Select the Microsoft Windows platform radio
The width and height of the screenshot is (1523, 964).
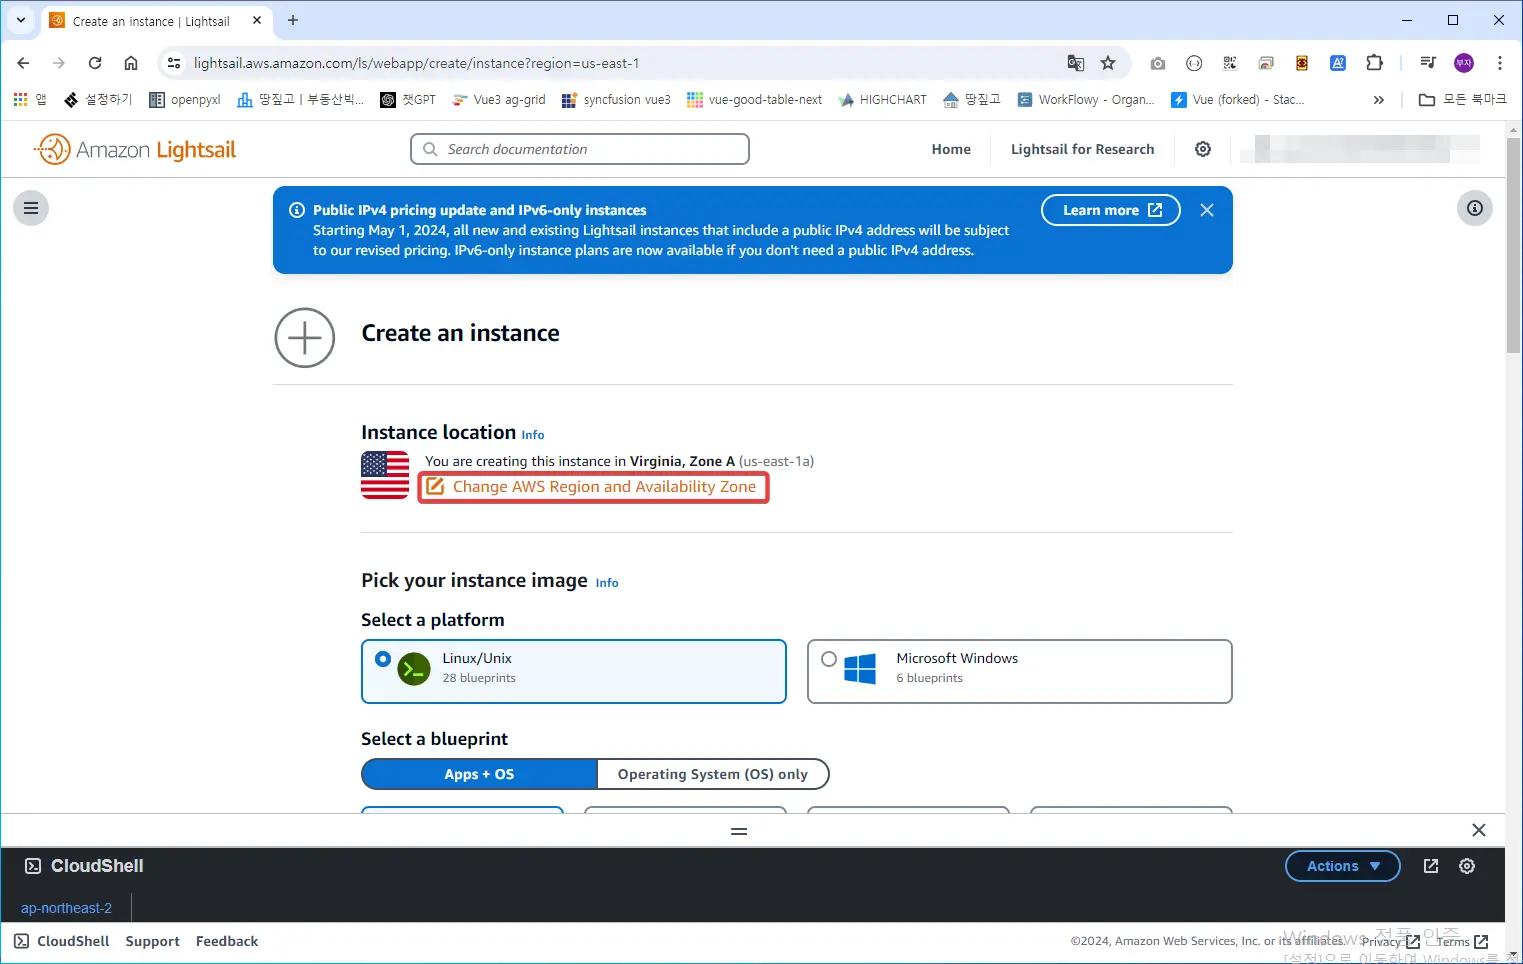[x=829, y=659]
